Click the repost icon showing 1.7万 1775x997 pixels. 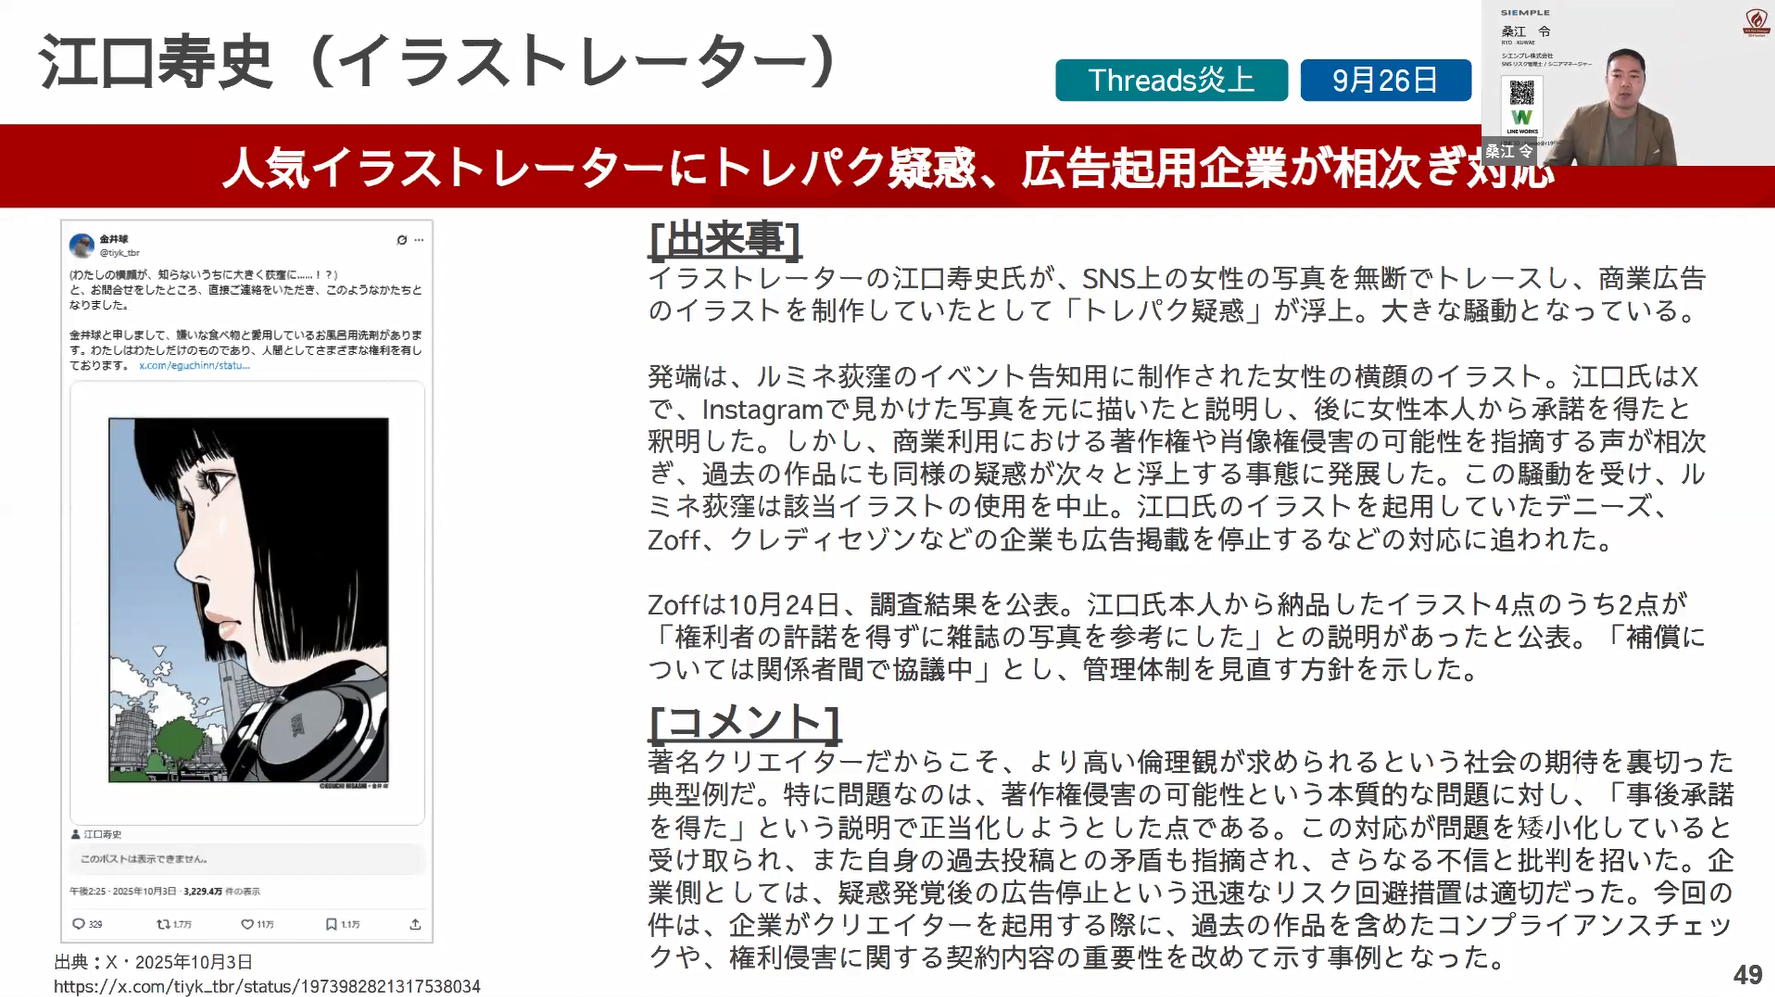pyautogui.click(x=163, y=924)
